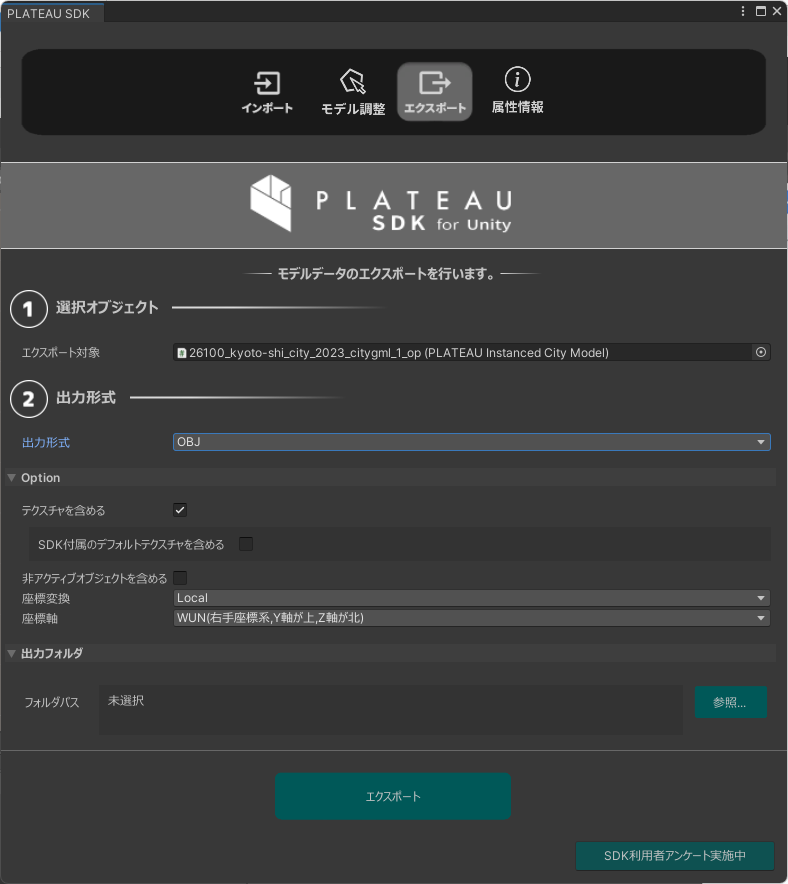Open SDK利用者アンケート実施中 survey button

[675, 856]
